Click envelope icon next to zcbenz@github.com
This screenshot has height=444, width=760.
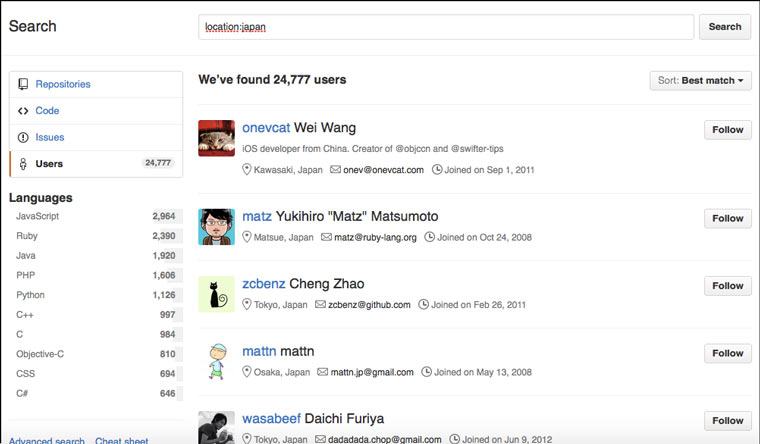tap(320, 304)
